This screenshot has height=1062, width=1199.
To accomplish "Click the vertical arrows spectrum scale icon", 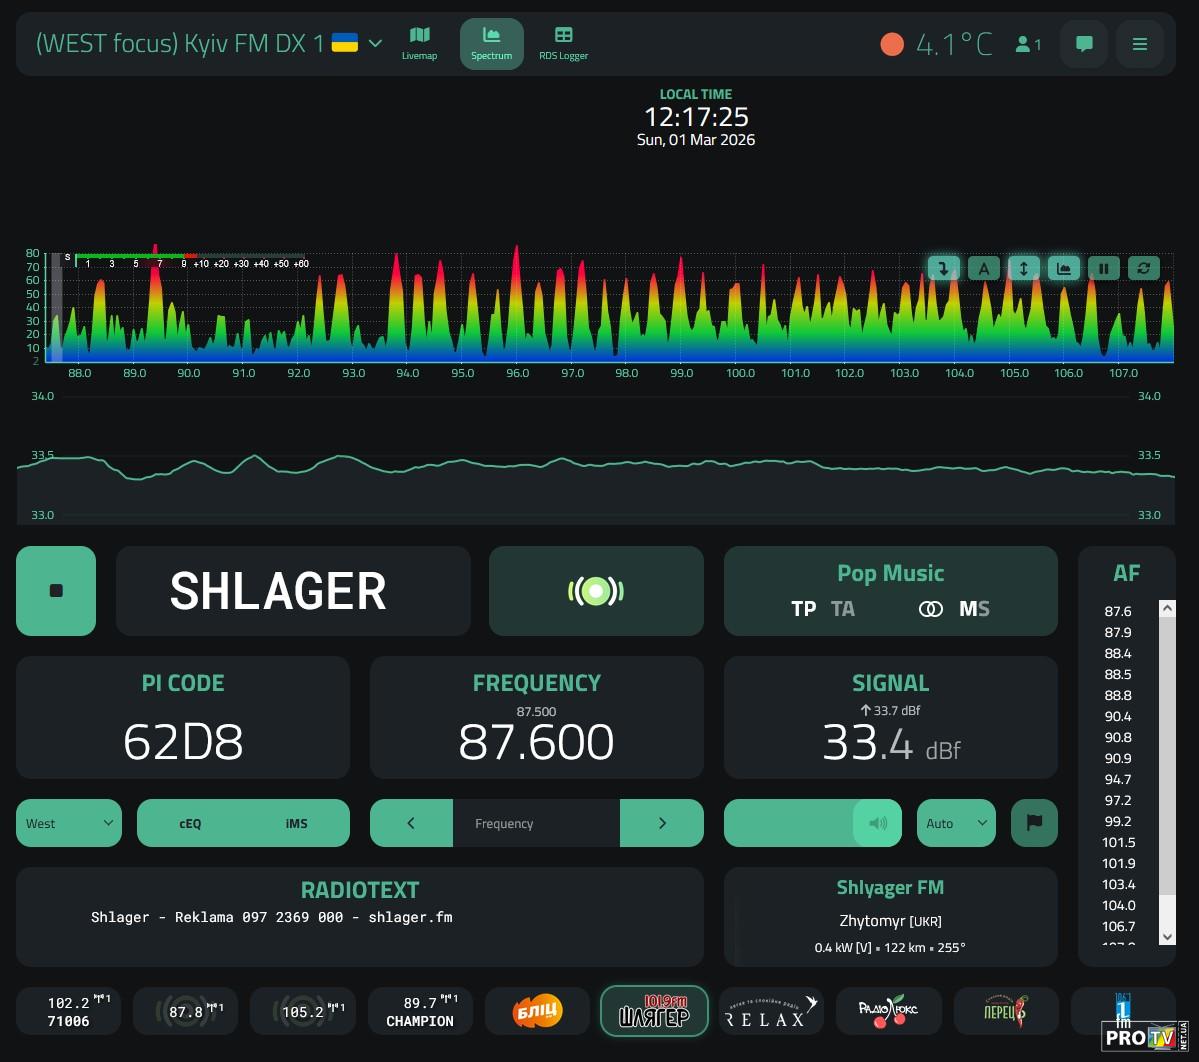I will tap(1024, 268).
